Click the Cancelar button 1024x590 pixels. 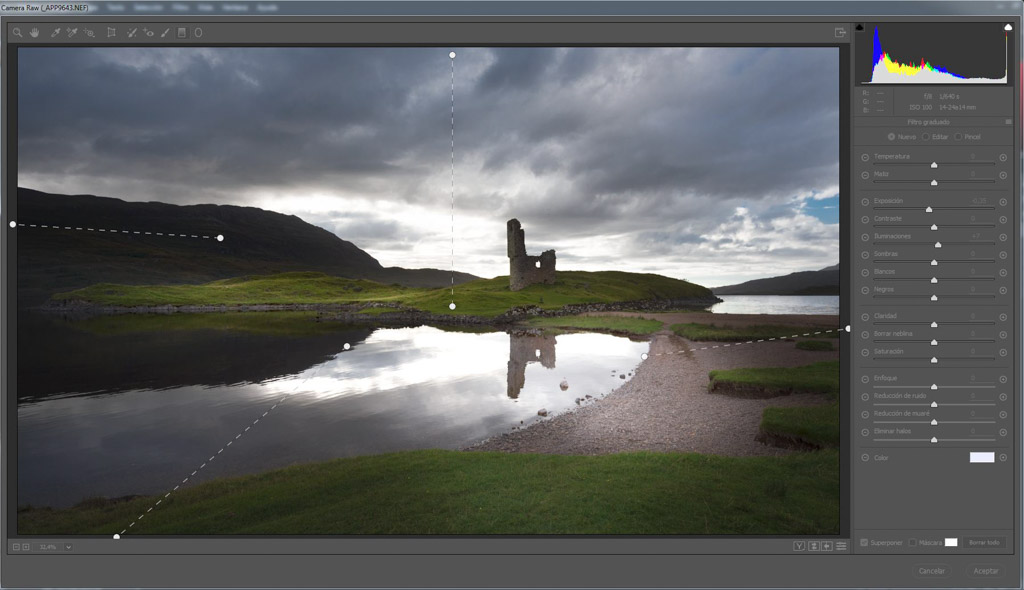click(x=931, y=571)
